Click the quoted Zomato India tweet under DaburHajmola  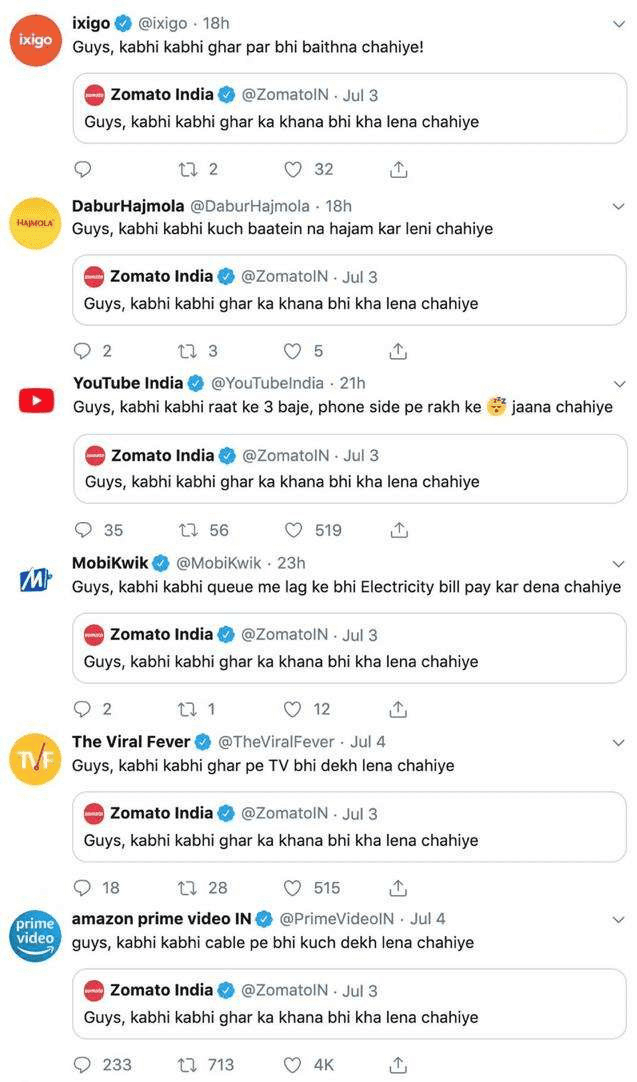pos(348,290)
